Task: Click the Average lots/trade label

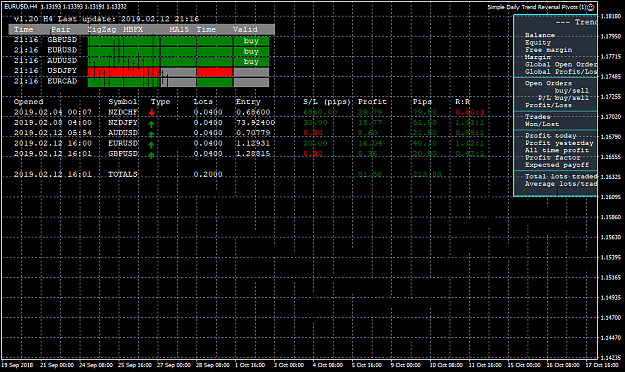Action: (x=561, y=184)
